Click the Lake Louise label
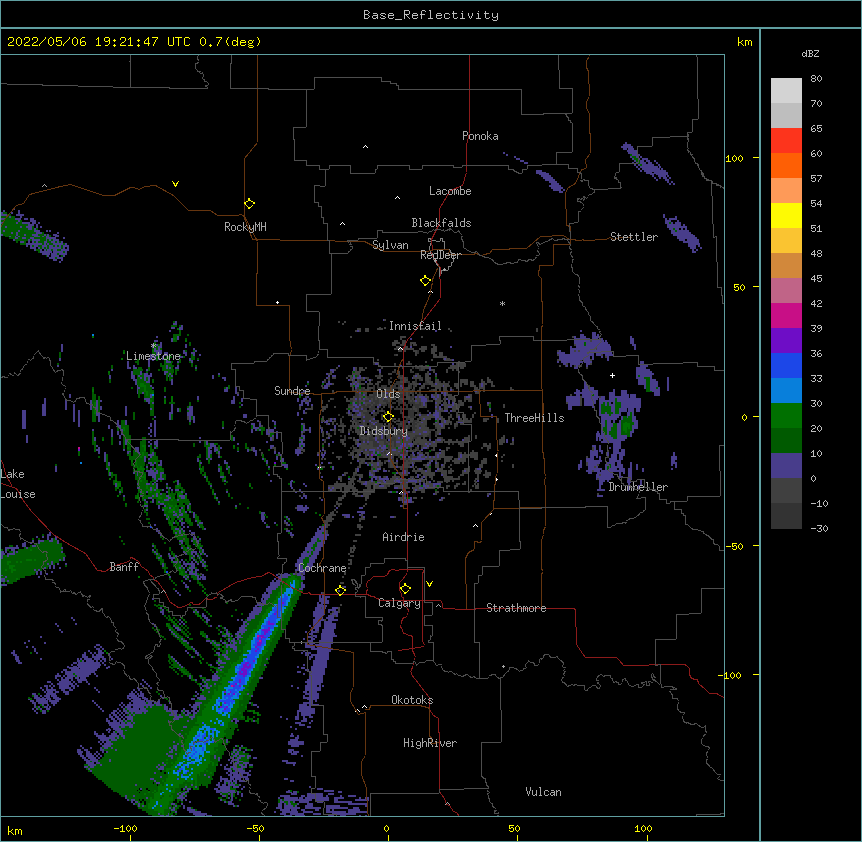Image resolution: width=862 pixels, height=842 pixels. [18, 484]
